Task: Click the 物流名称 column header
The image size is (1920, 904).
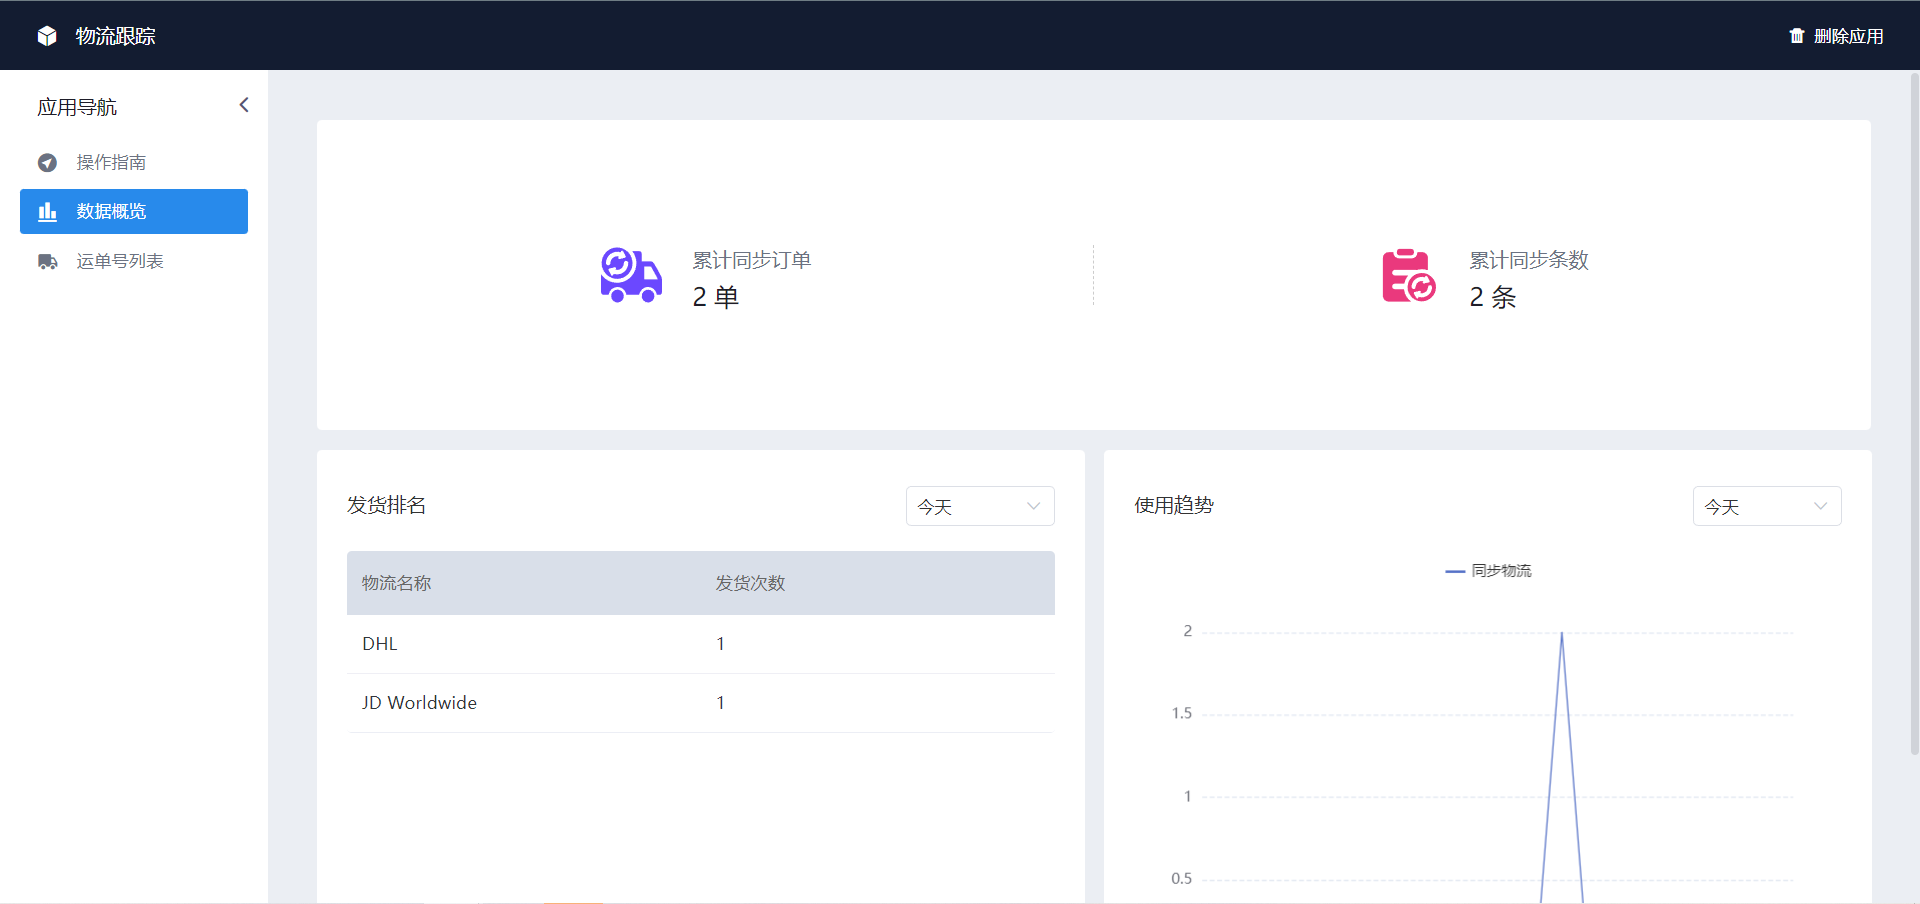Action: (397, 583)
